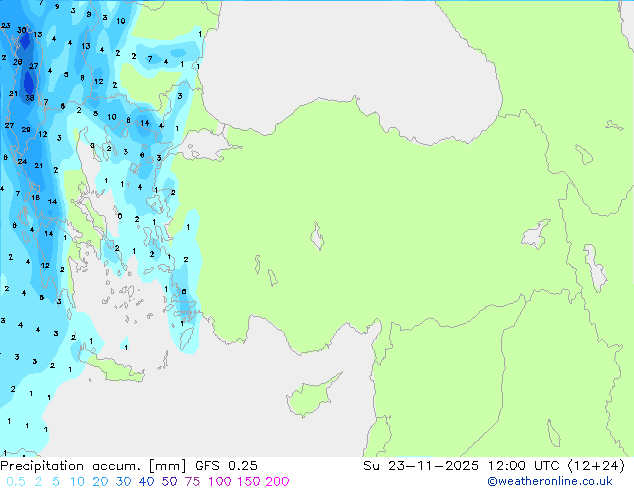
Task: Pick the 50 mm legend value
Action: point(169,482)
